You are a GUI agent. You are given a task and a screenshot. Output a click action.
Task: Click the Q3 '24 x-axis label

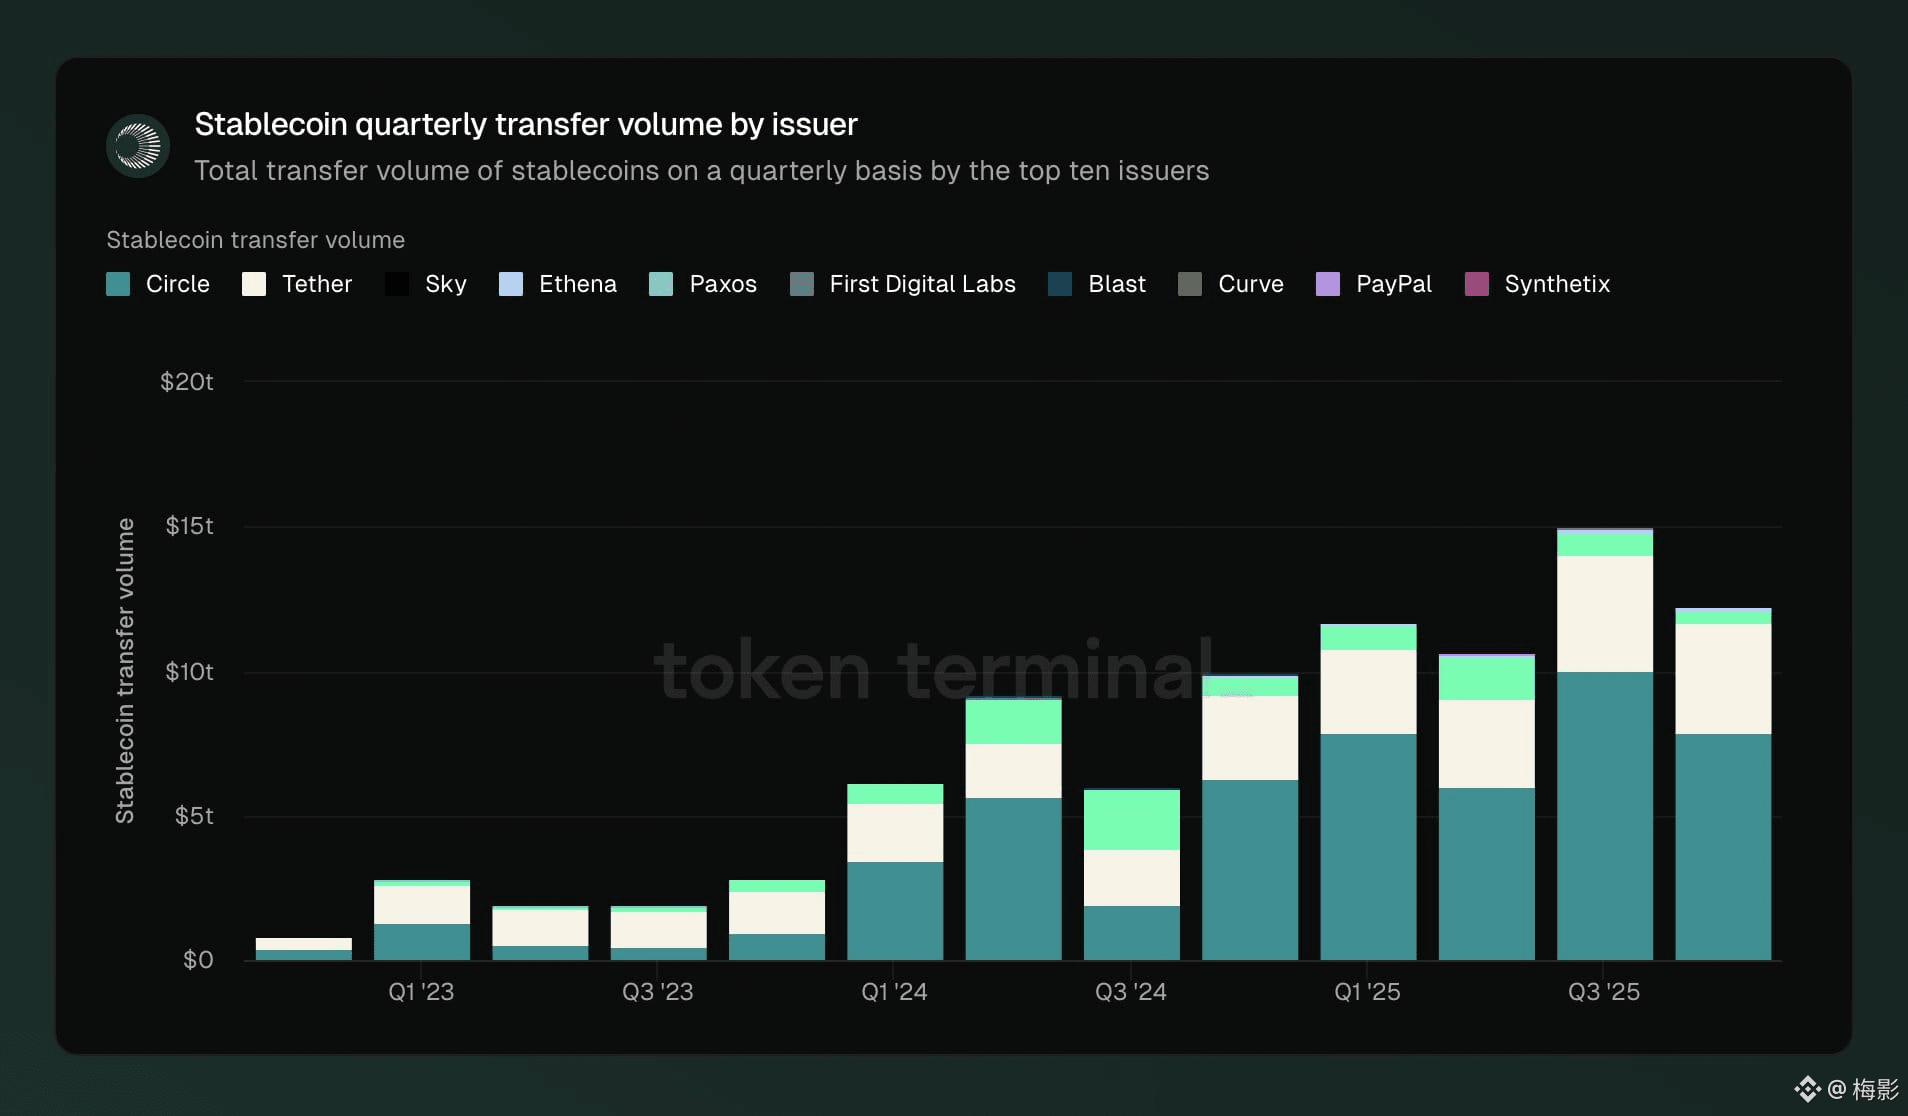(x=1130, y=992)
